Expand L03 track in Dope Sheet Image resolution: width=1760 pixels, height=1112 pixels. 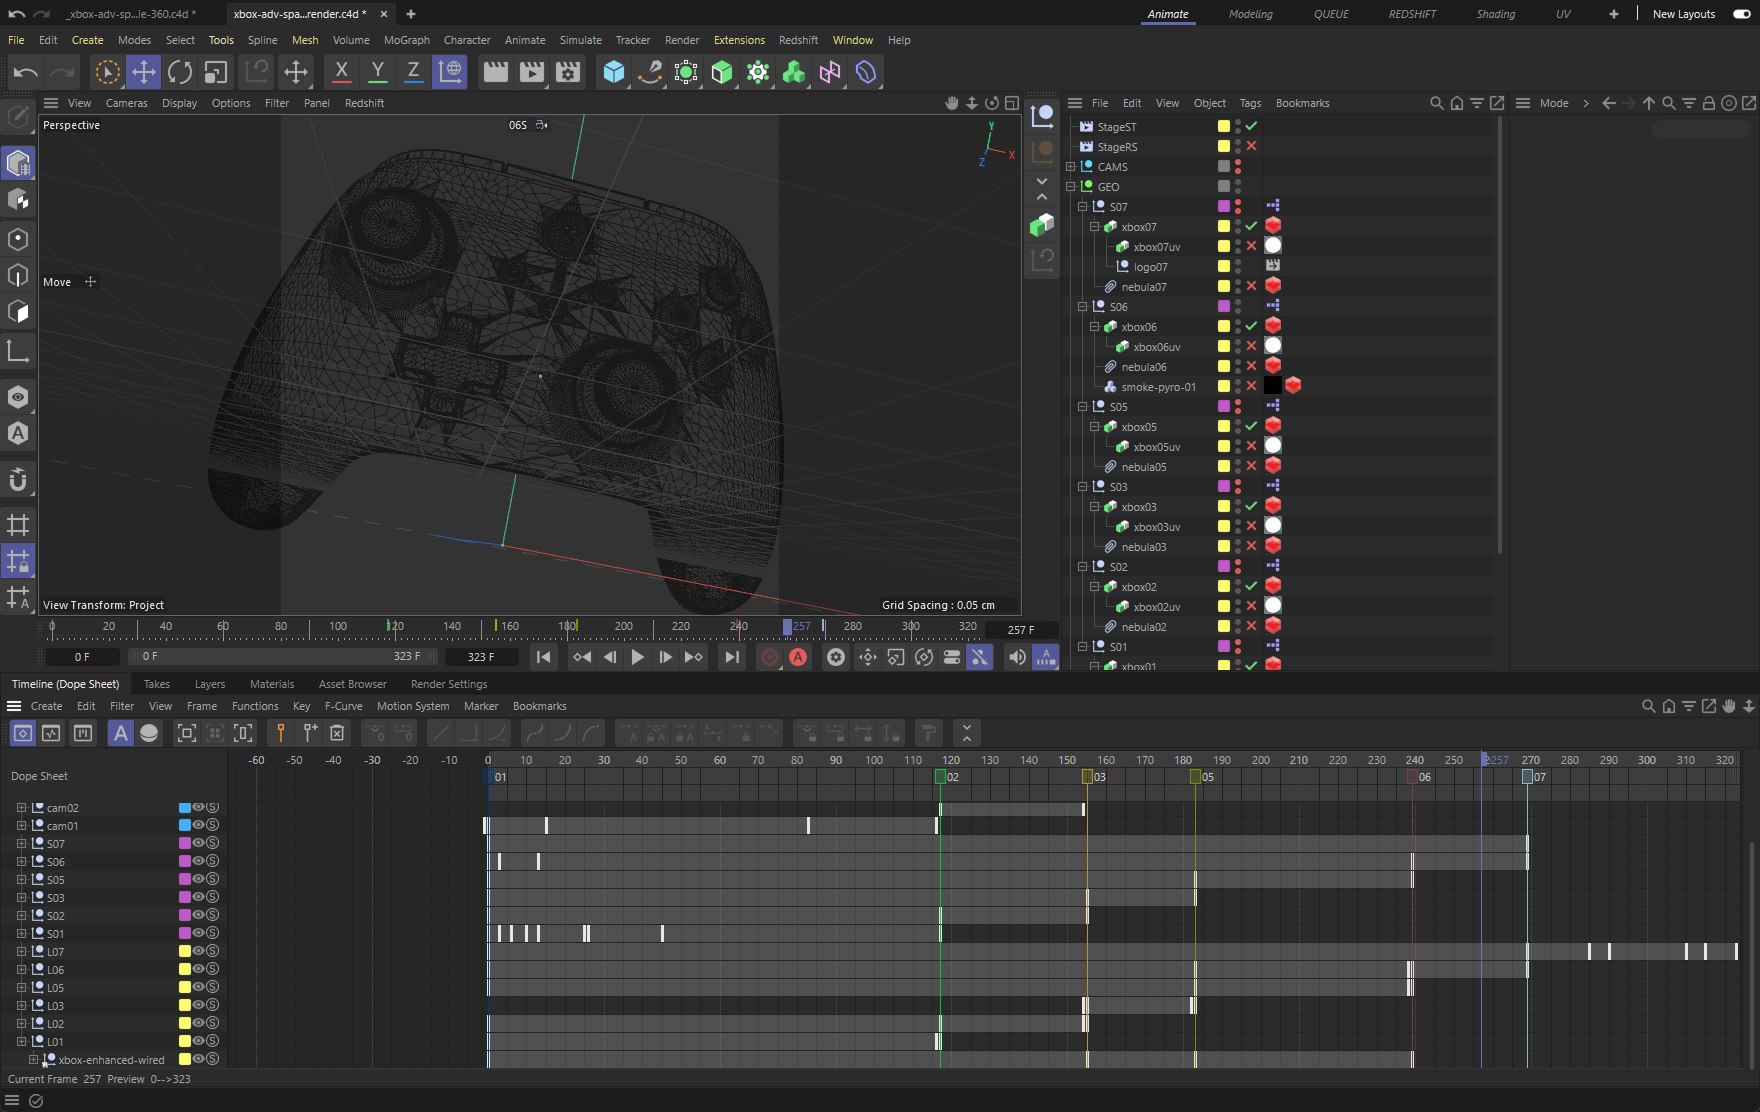click(x=21, y=1006)
